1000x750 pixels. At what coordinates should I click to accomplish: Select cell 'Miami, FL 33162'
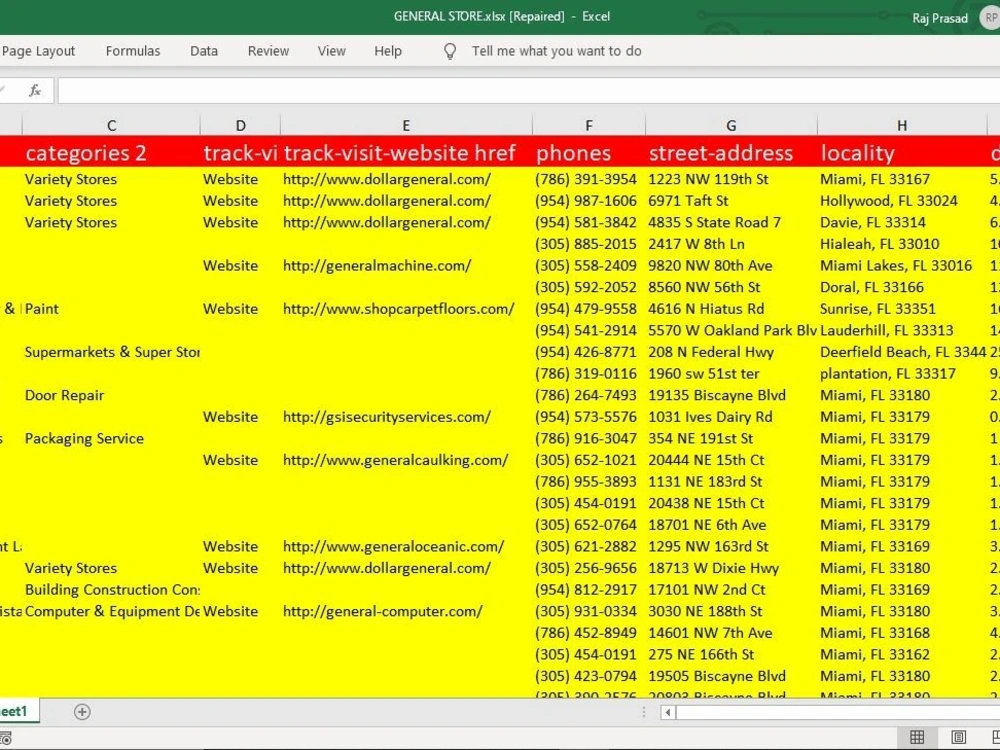tap(902, 655)
